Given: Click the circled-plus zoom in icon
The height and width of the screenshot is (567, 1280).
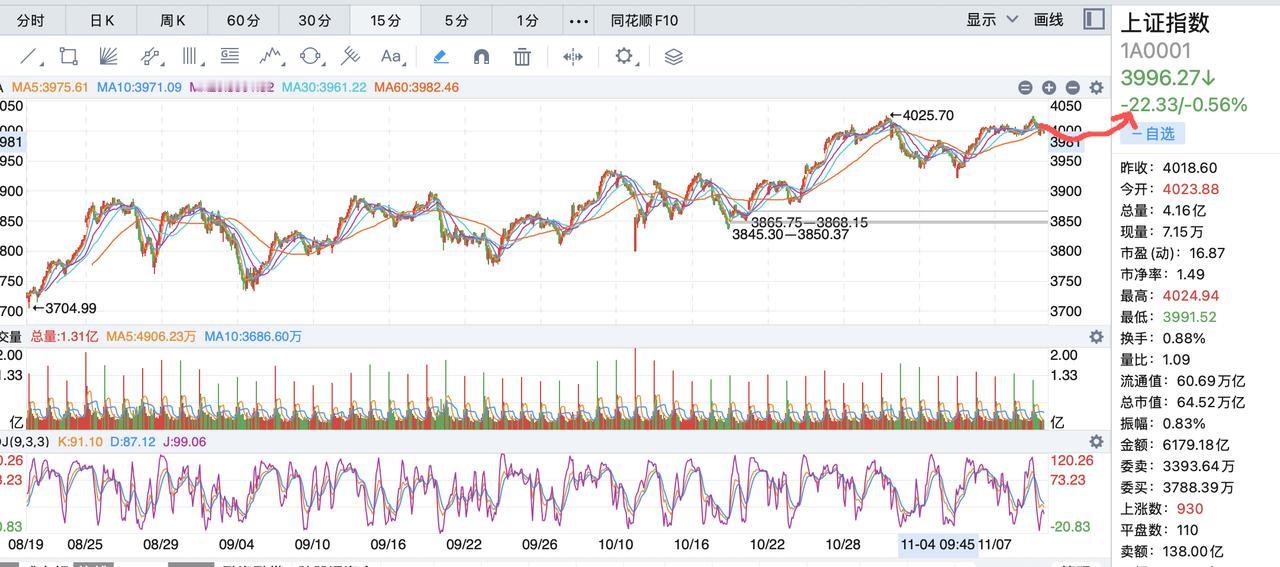Looking at the screenshot, I should tap(1049, 88).
